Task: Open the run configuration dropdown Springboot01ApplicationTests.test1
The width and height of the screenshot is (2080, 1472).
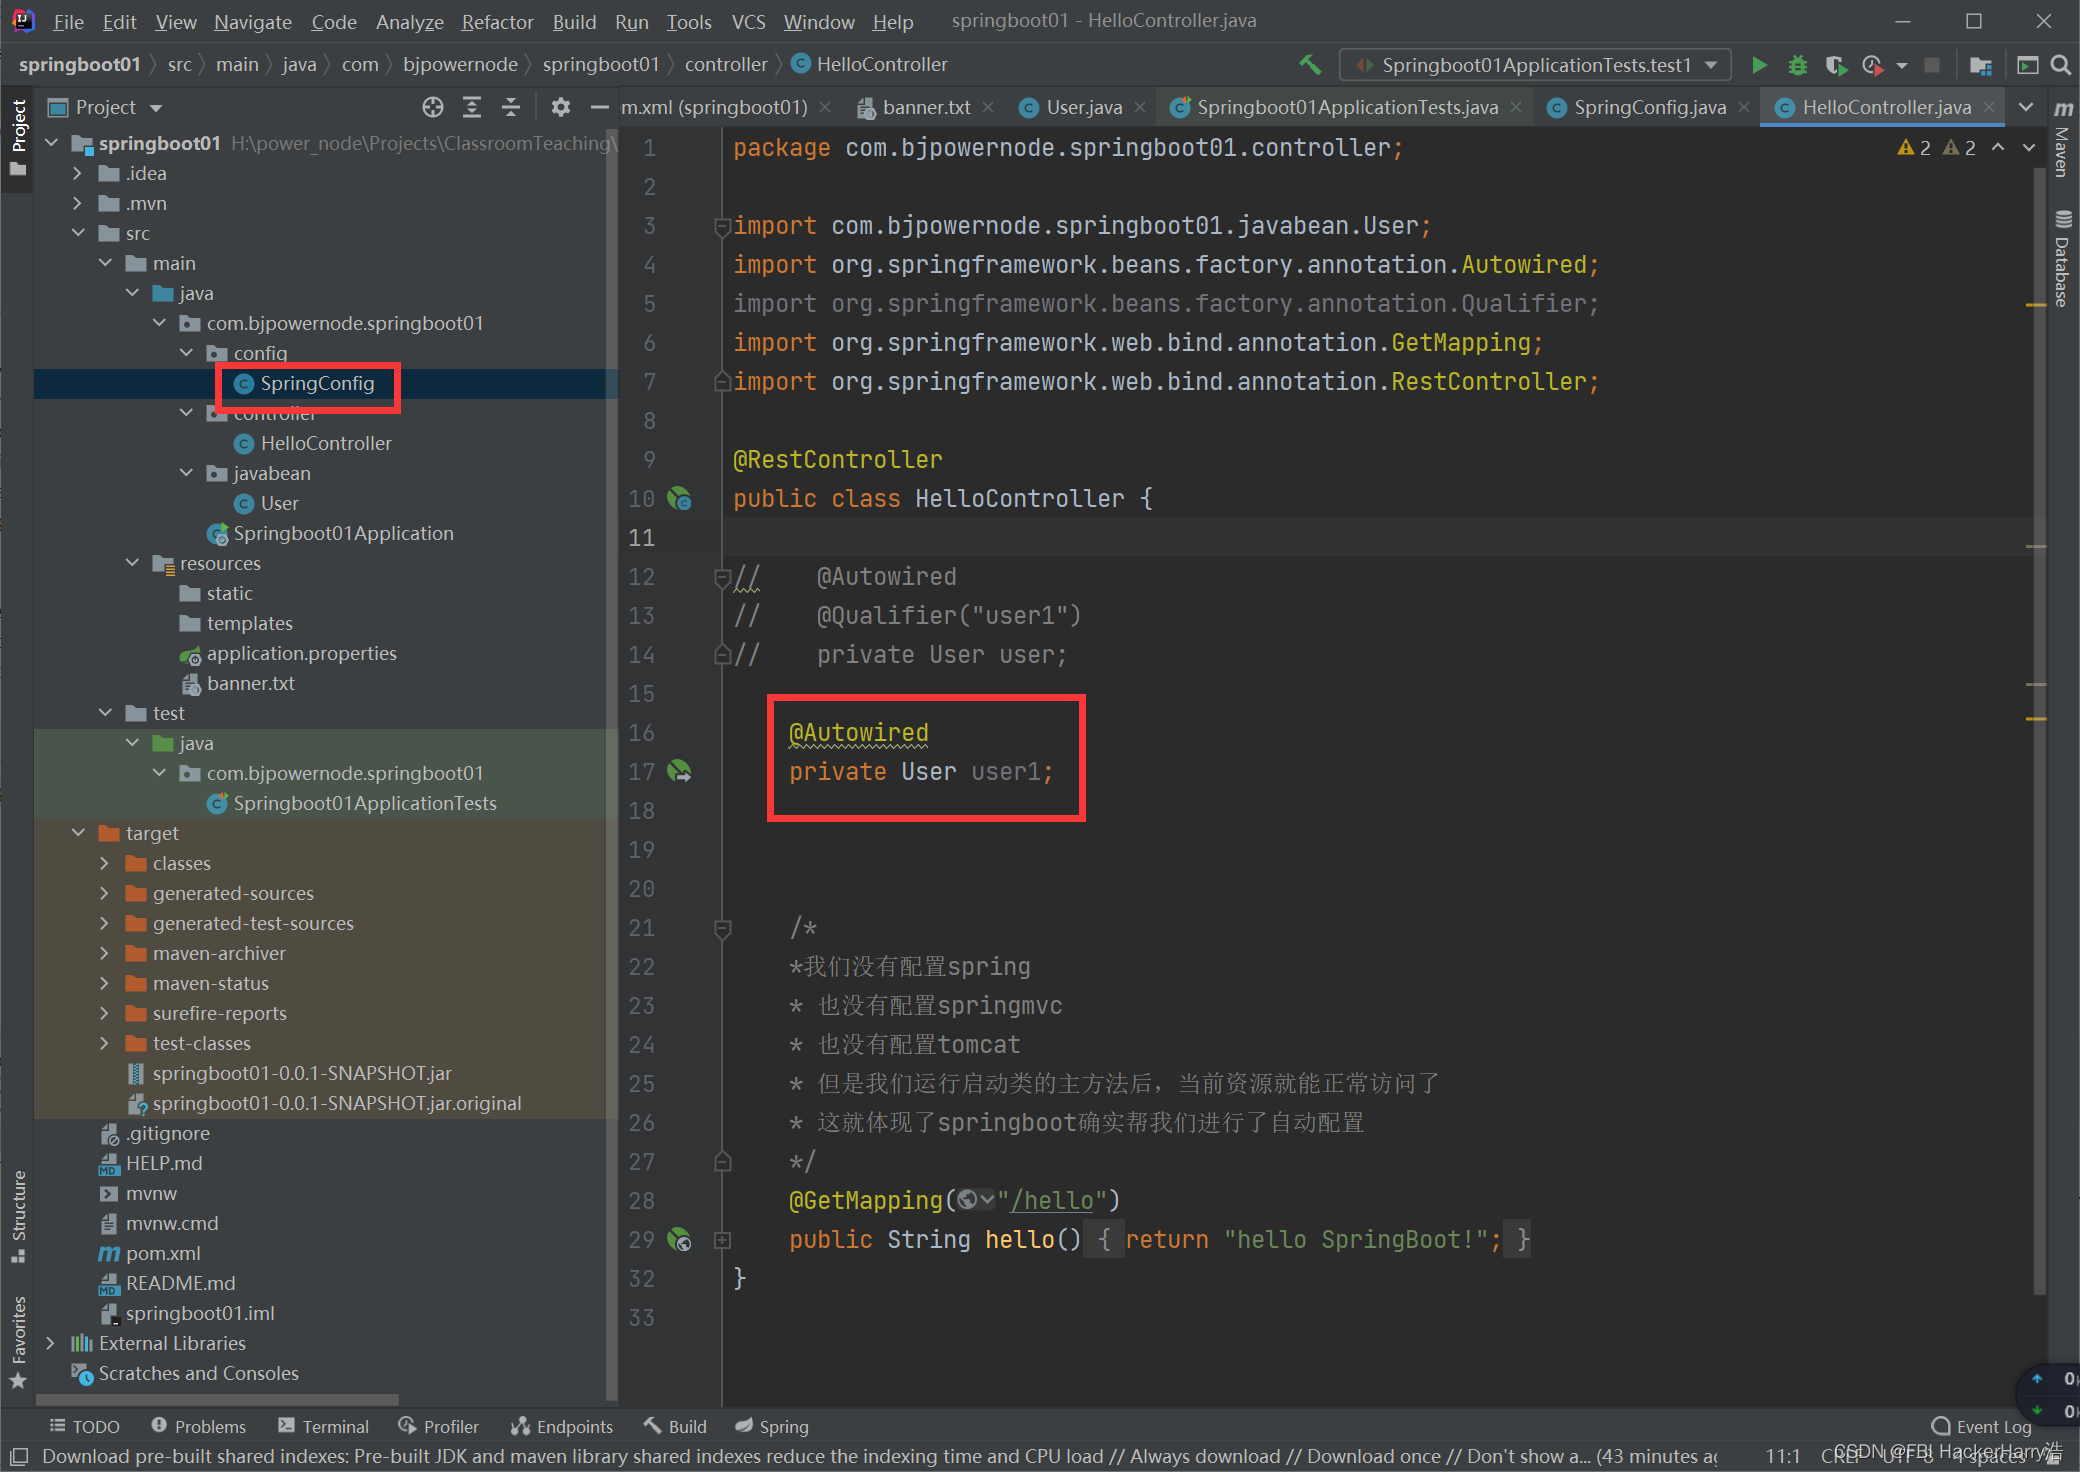Action: (x=1534, y=65)
